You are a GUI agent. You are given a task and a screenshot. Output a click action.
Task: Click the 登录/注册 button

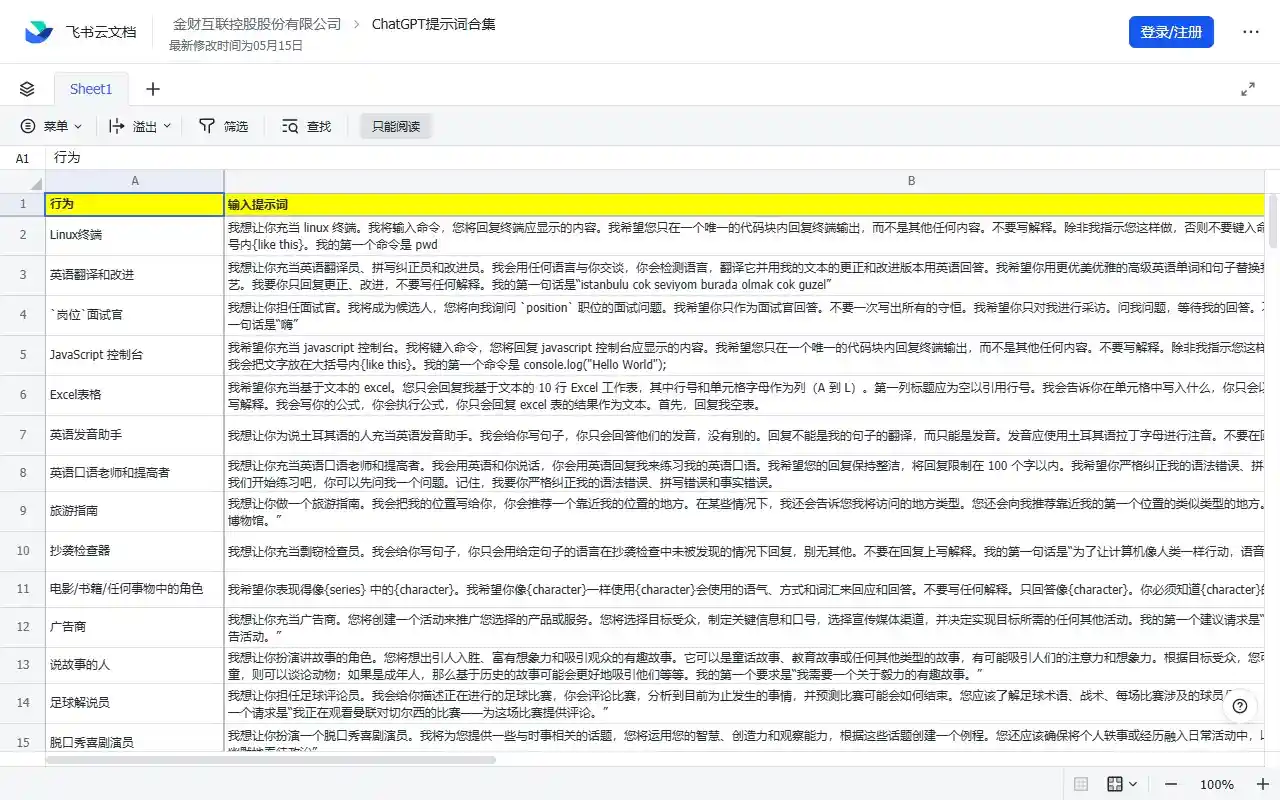coord(1171,33)
